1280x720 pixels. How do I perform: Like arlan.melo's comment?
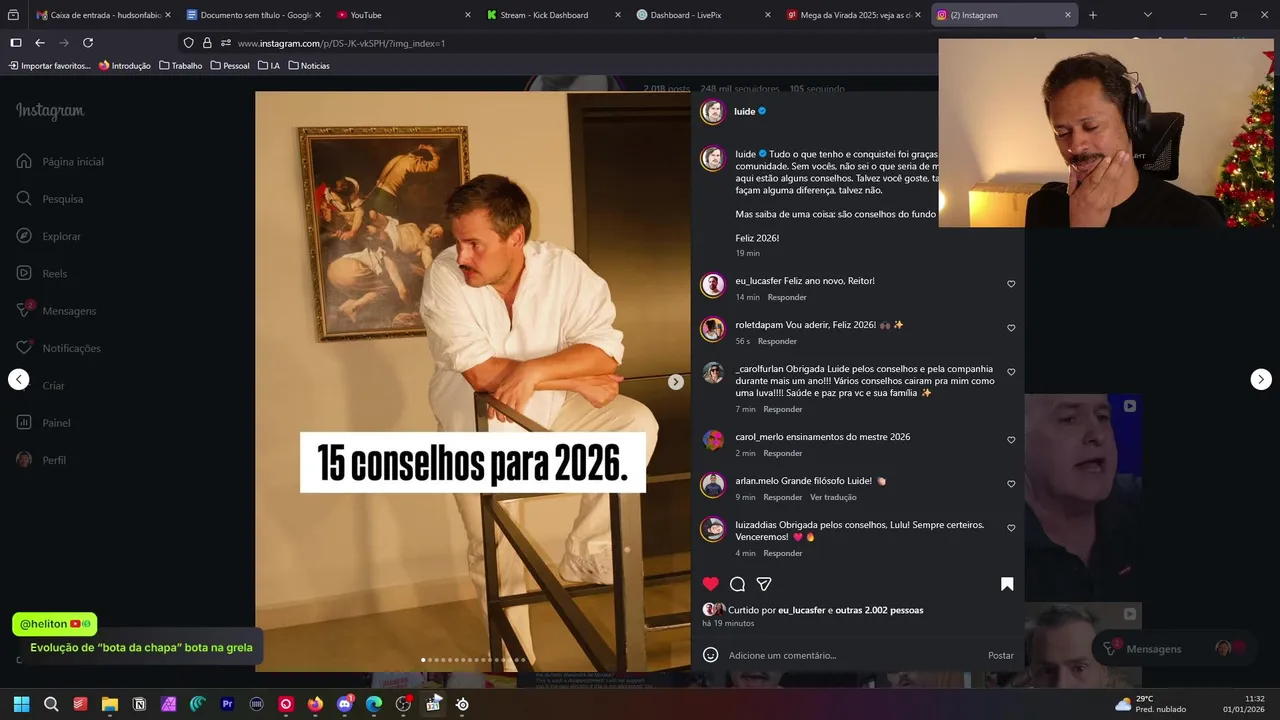(1011, 484)
